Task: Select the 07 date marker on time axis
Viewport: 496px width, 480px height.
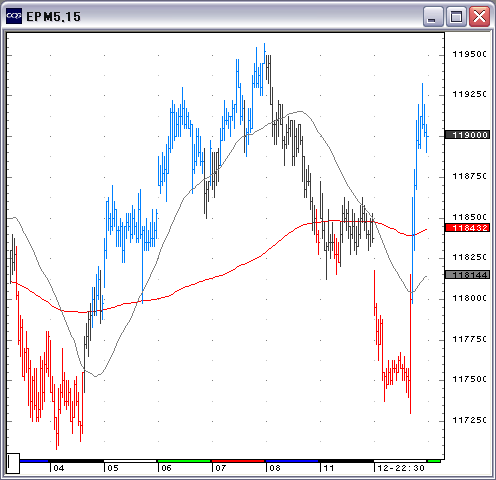Action: [221, 468]
